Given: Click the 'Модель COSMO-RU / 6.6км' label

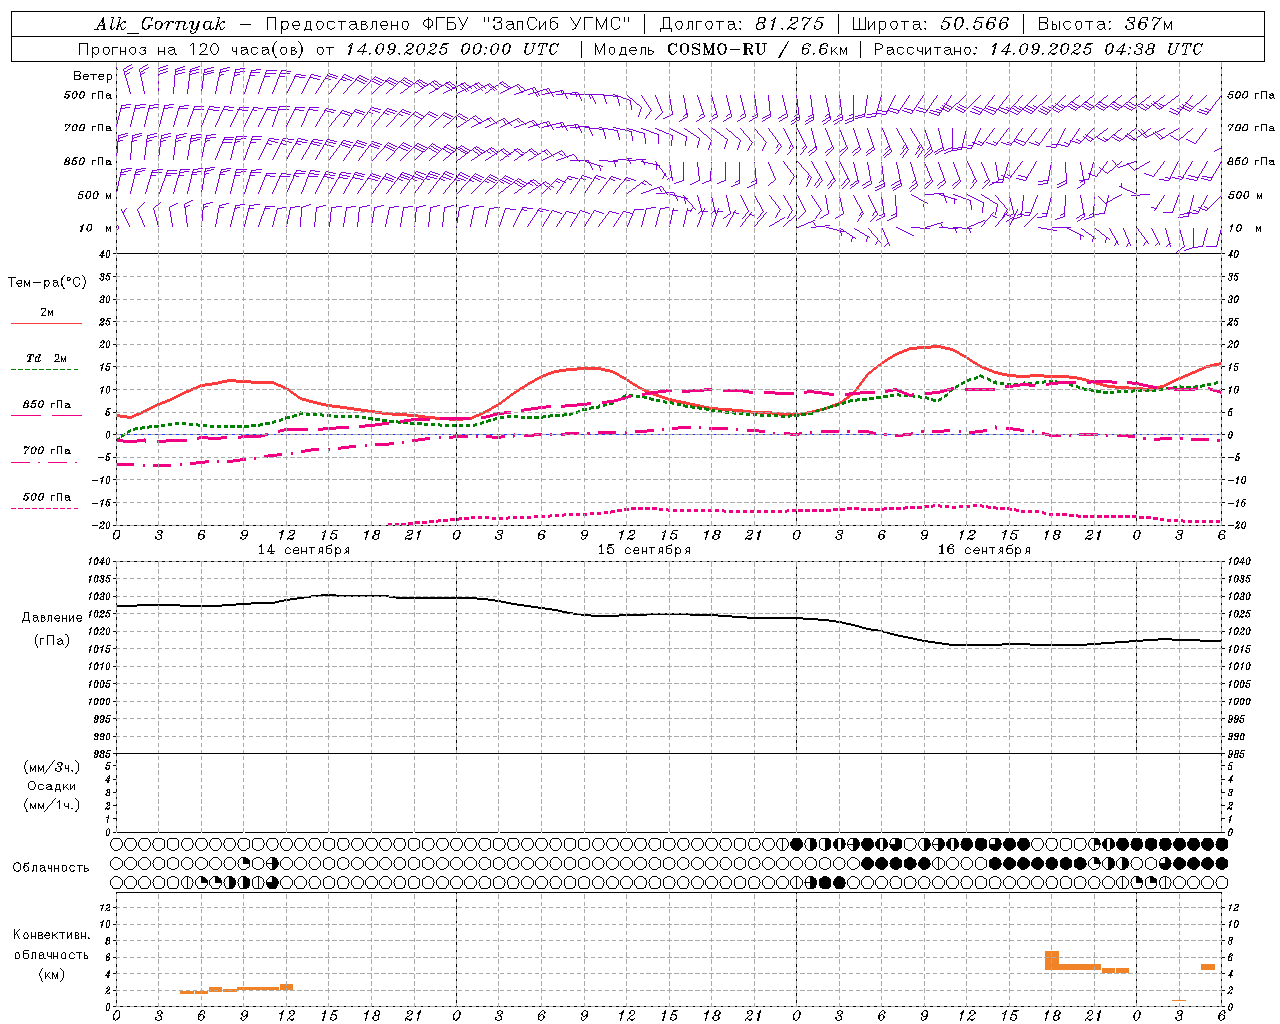Looking at the screenshot, I should (721, 49).
